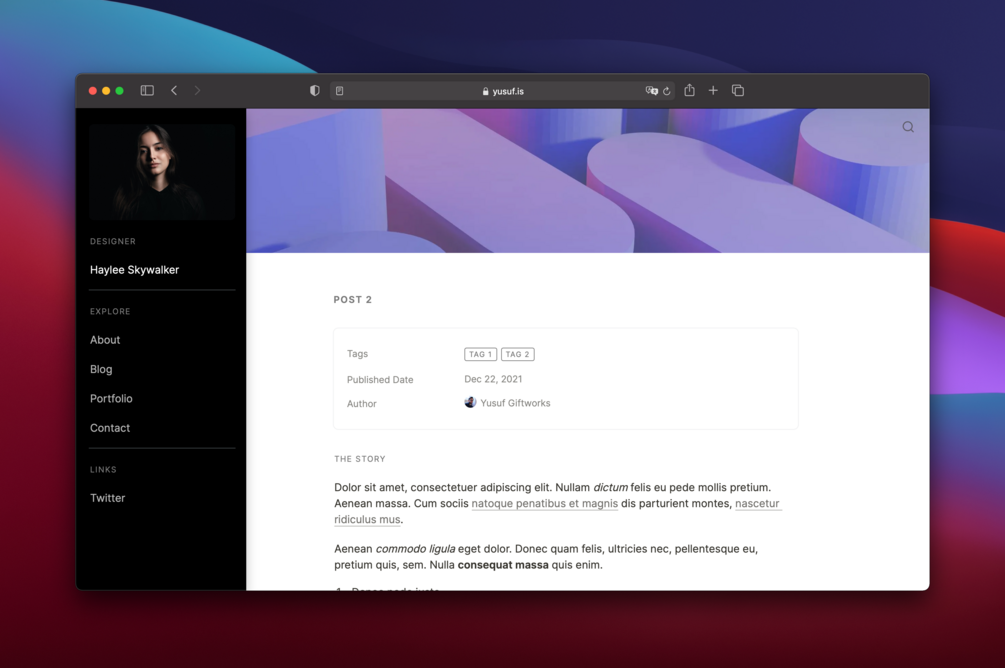Screen dimensions: 1005x668
Task: Select the TAG 2 badge
Action: point(518,354)
